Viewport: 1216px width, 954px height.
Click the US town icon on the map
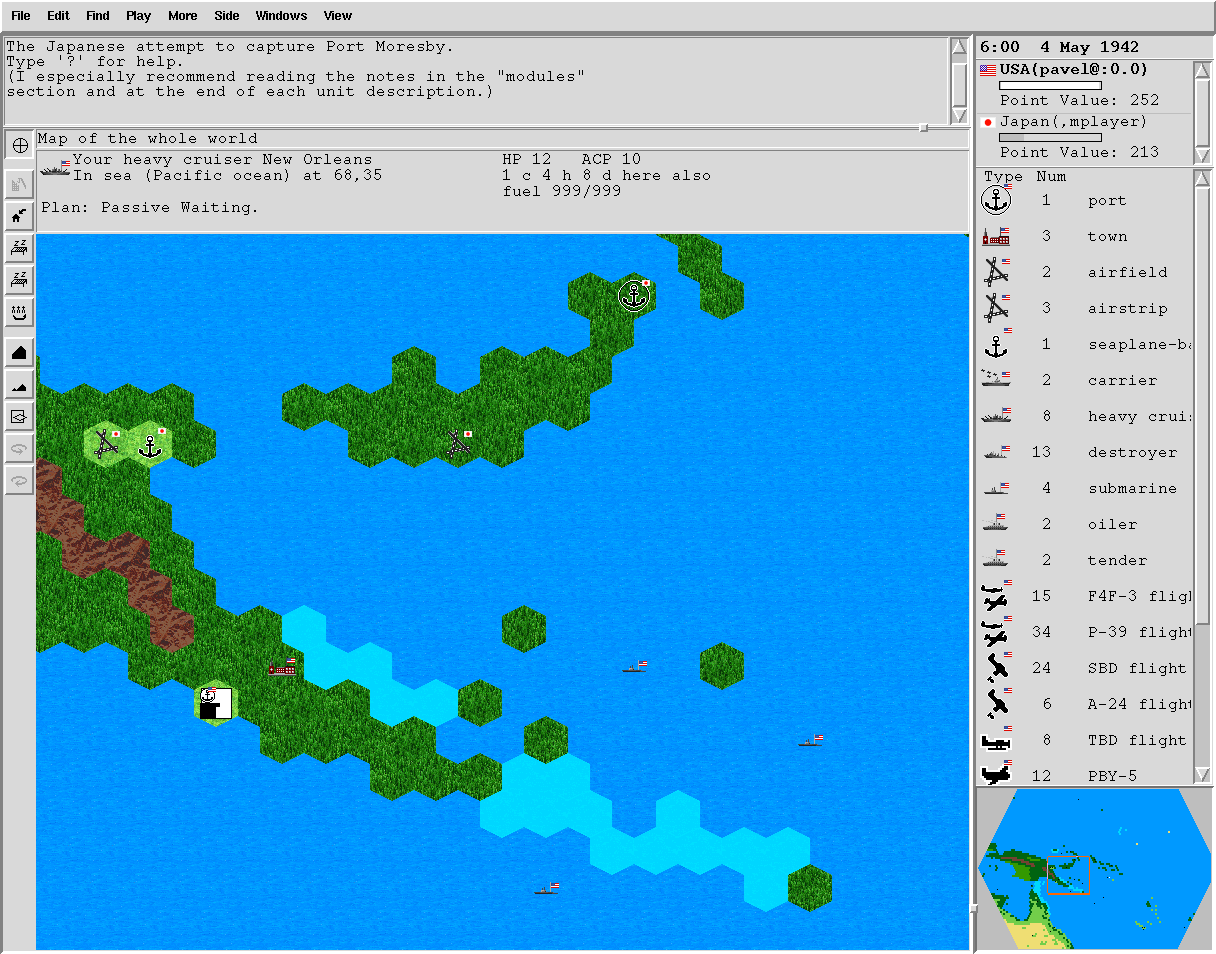point(283,666)
